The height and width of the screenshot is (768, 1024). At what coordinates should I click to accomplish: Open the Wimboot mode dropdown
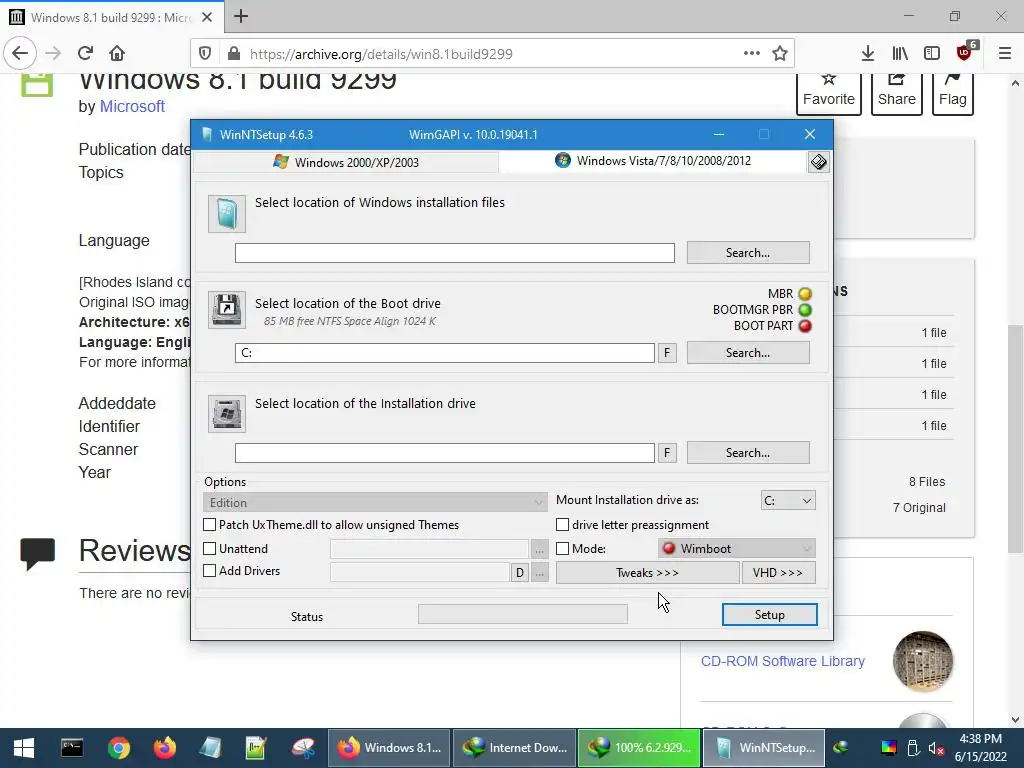(737, 549)
